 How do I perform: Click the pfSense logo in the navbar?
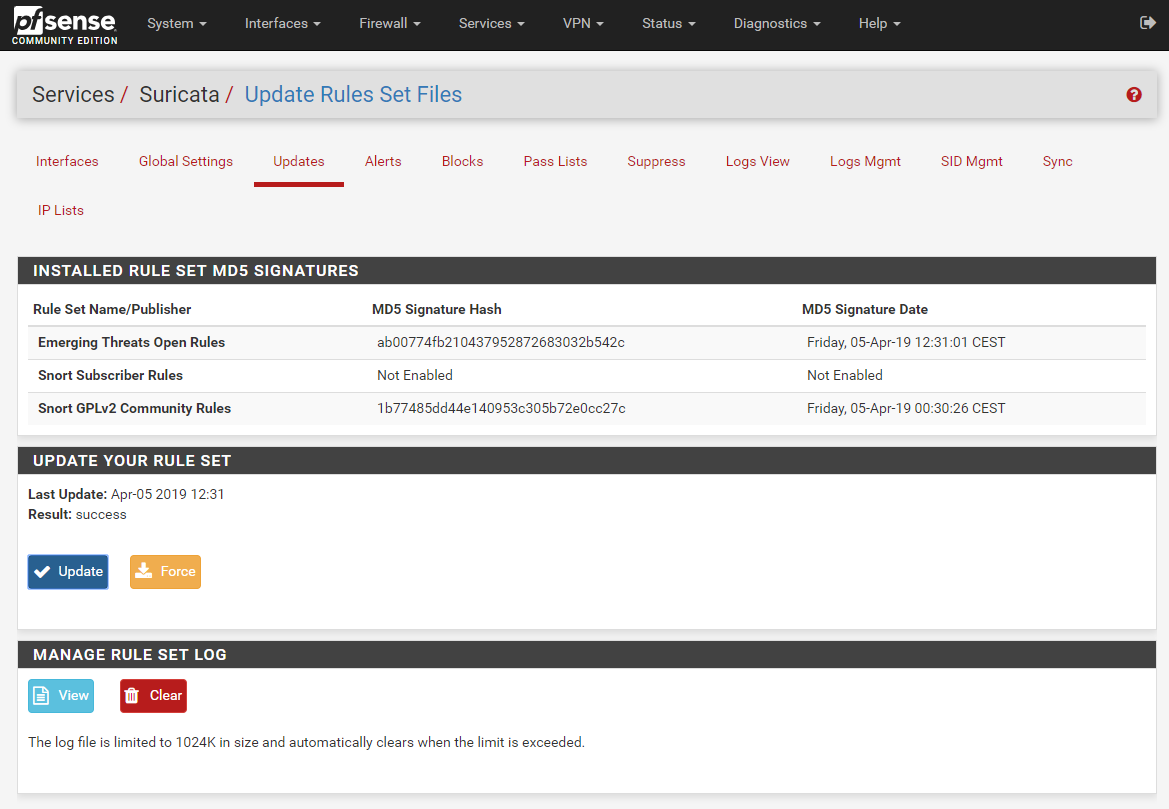[65, 25]
